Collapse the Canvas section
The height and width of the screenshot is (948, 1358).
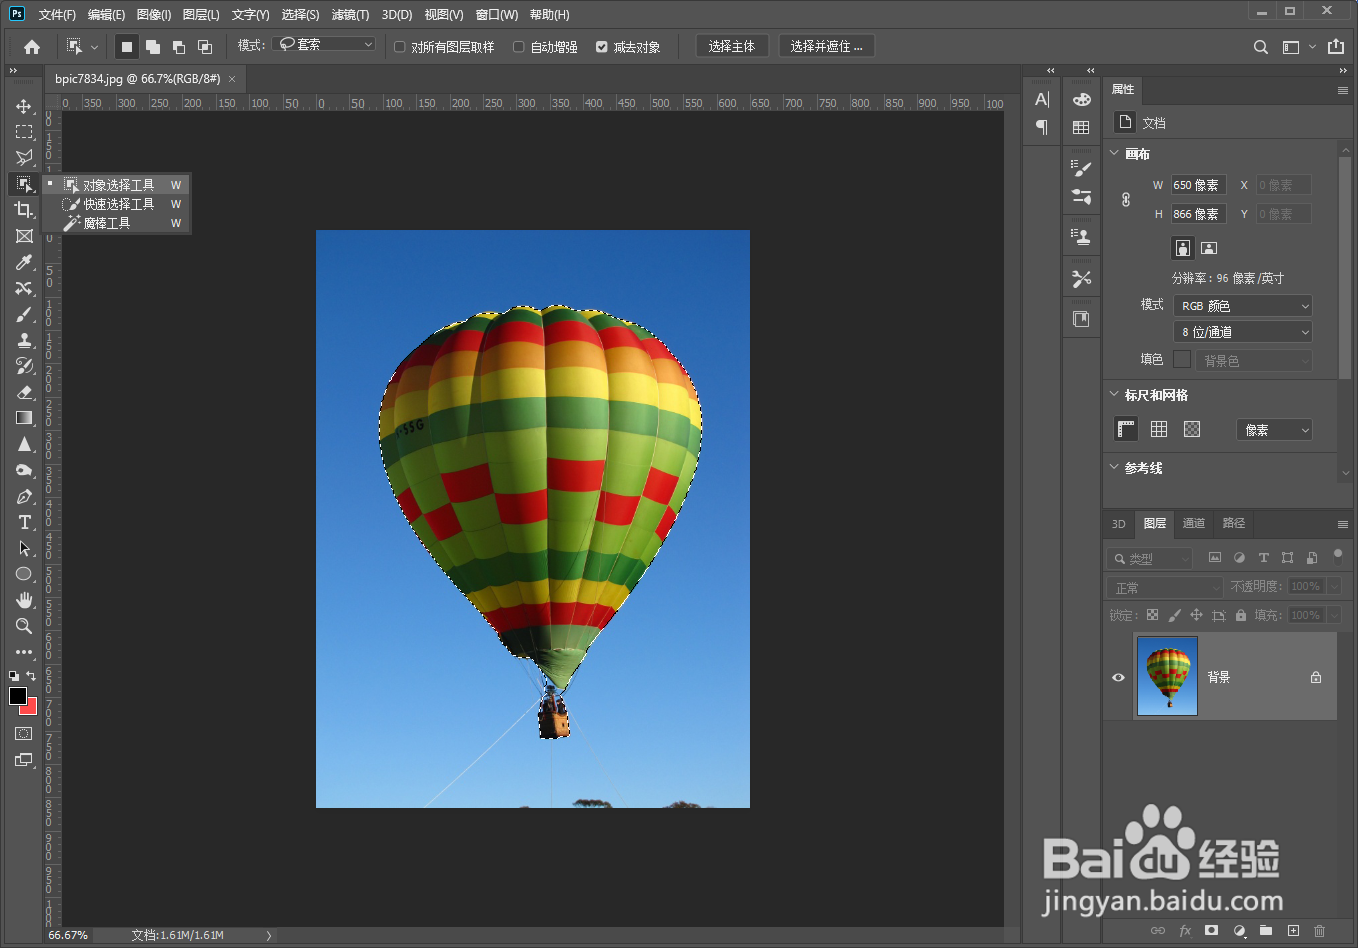point(1115,153)
